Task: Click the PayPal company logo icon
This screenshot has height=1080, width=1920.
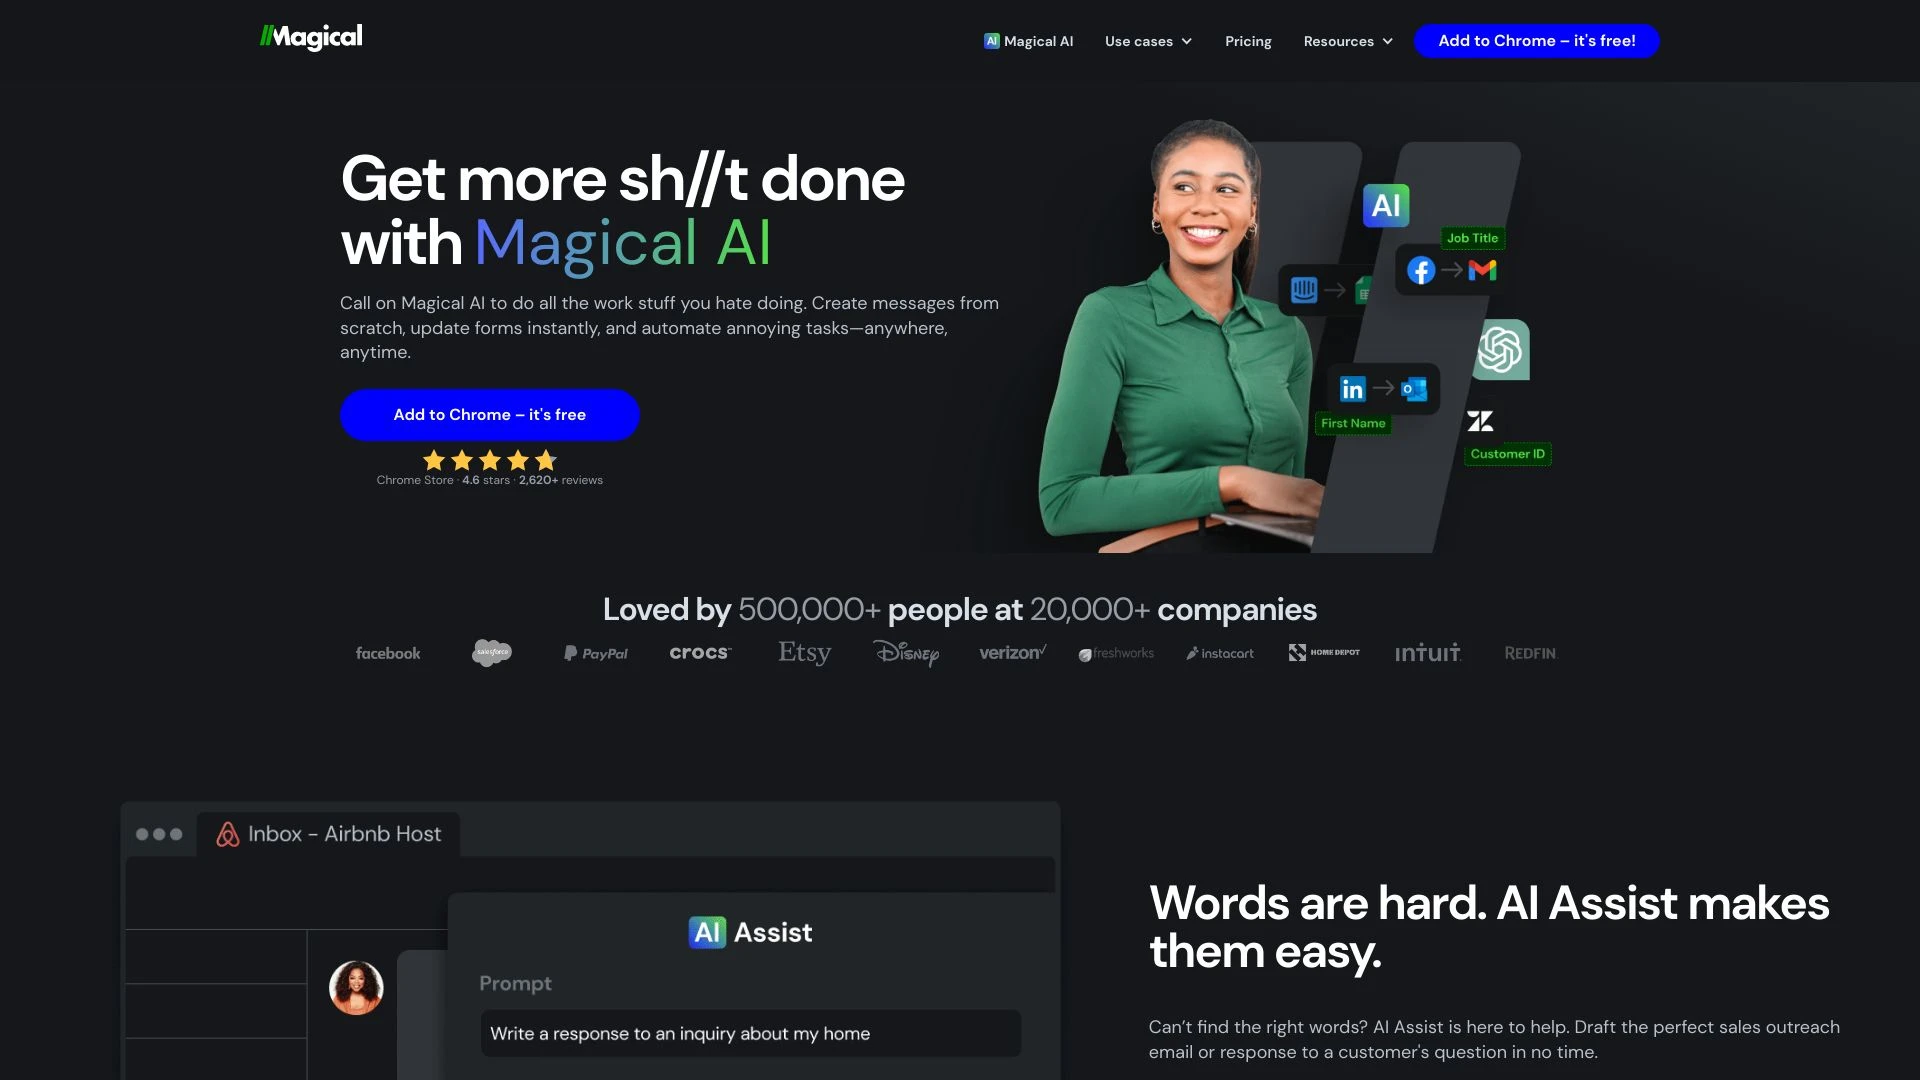Action: [593, 653]
